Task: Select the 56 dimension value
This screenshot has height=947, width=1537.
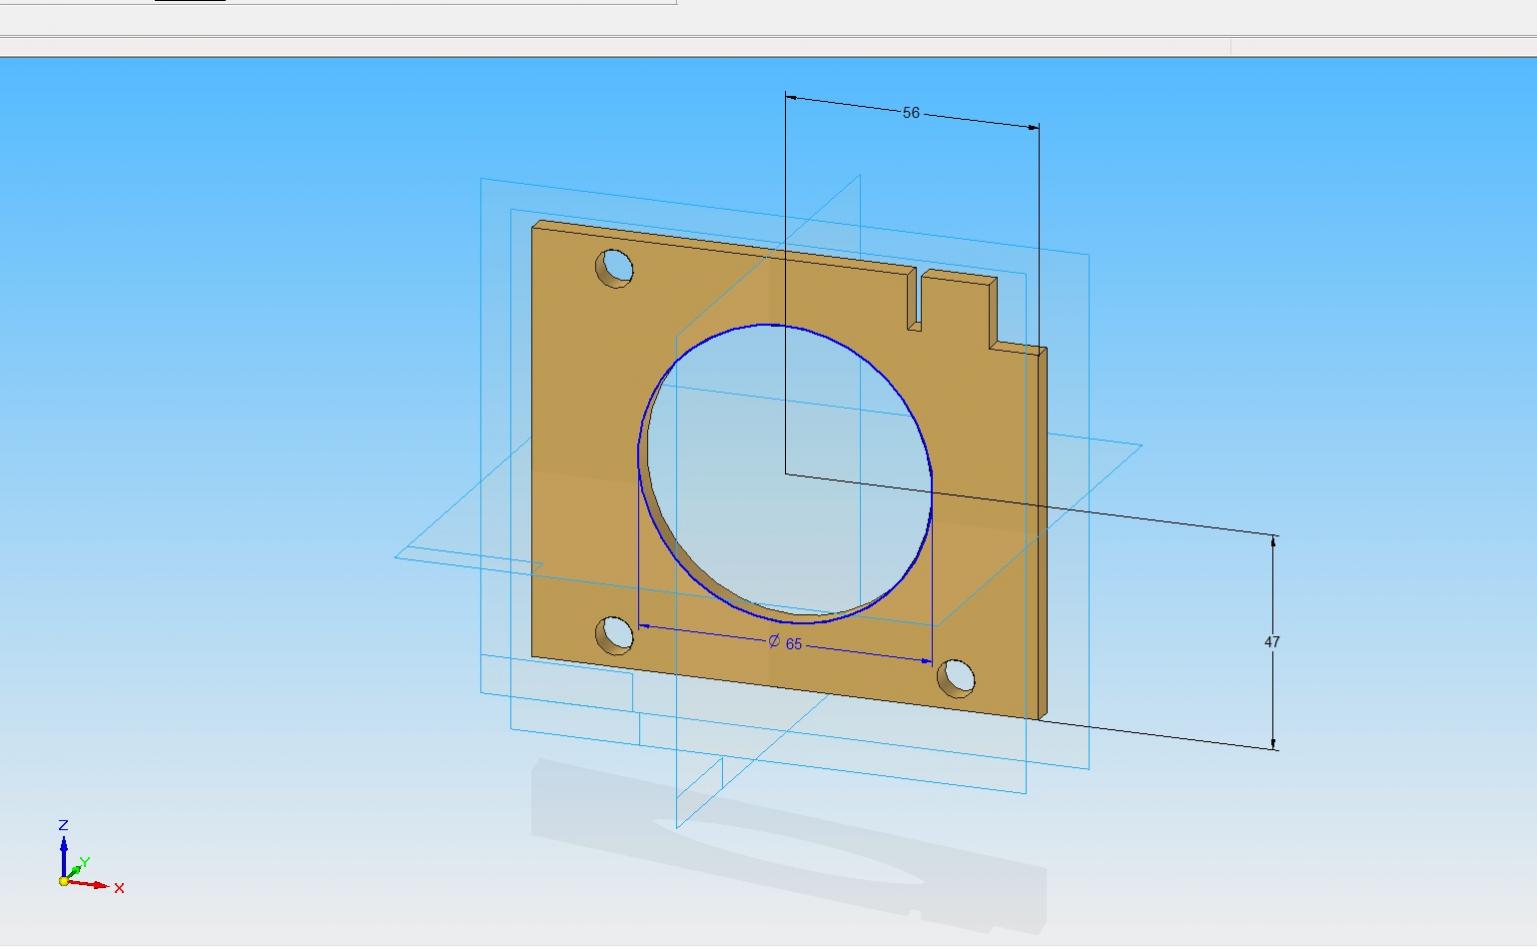Action: click(910, 113)
